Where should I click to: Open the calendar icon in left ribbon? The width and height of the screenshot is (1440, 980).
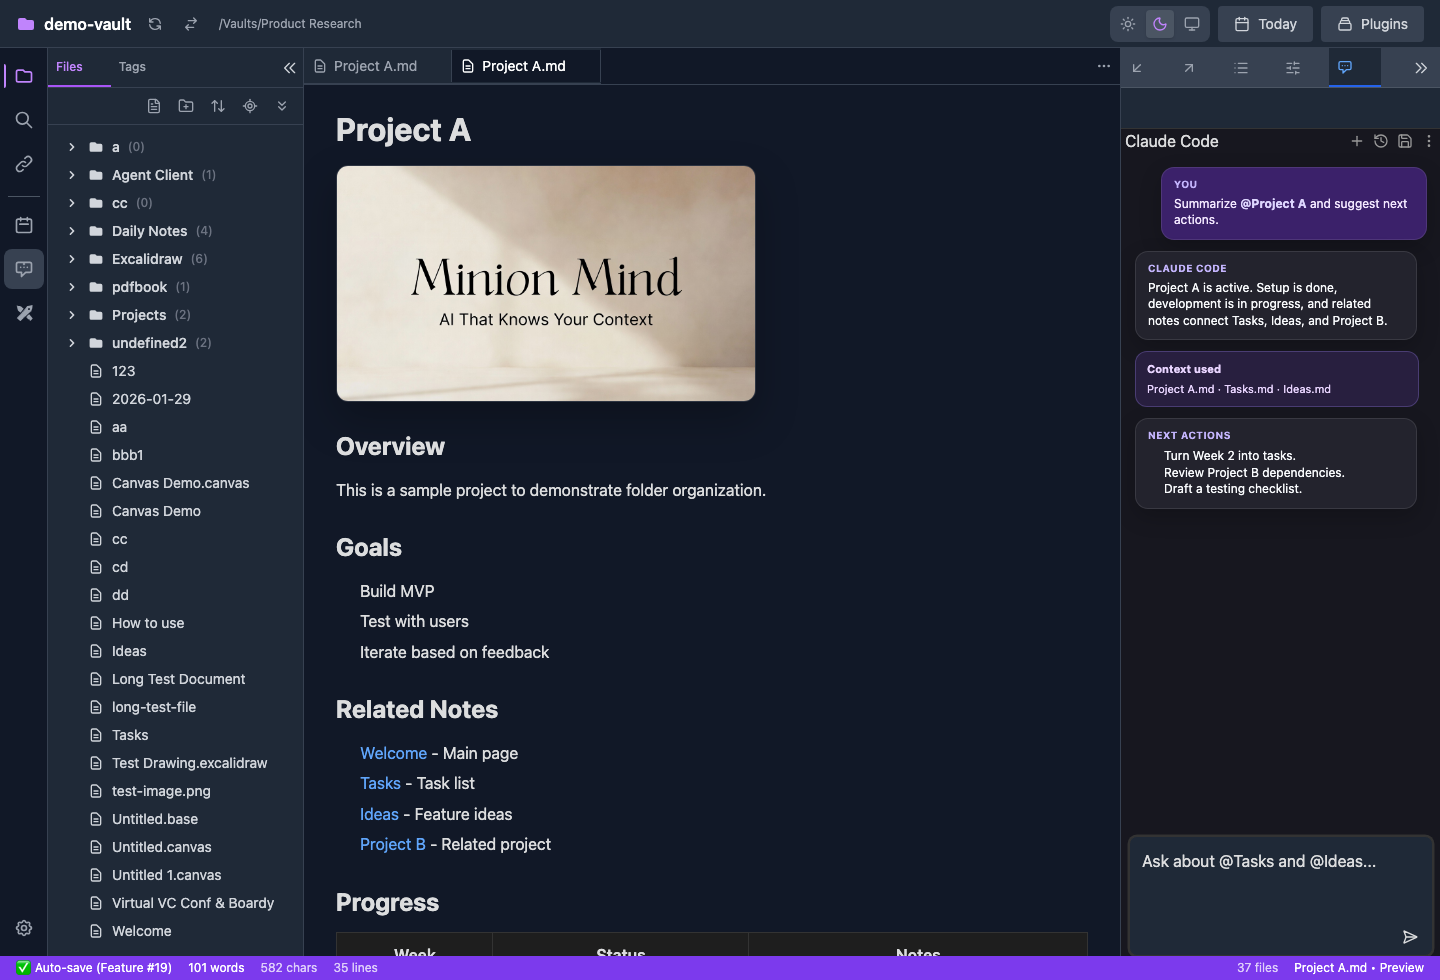tap(24, 225)
